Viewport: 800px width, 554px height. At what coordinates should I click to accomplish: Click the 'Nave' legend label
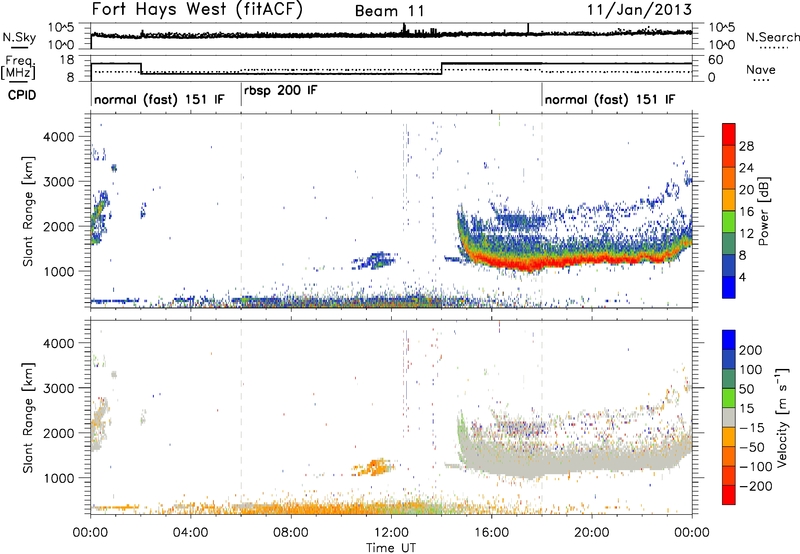click(x=761, y=69)
